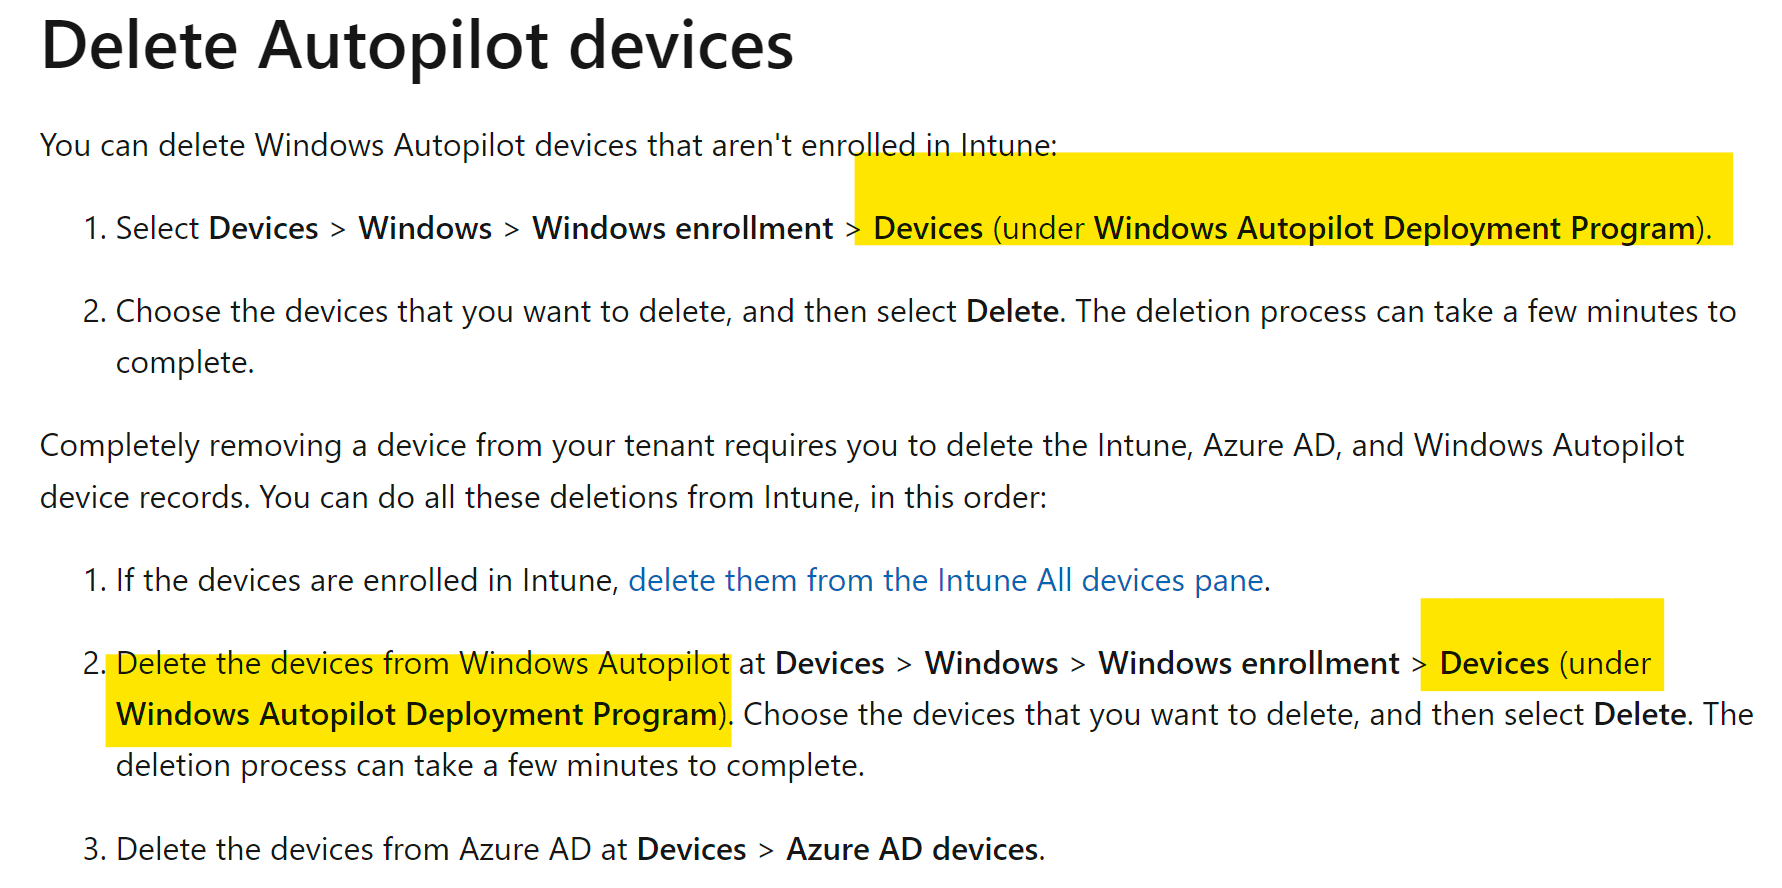Click bold Delete word in step two
Screen dimensions: 1782x888
1012,312
